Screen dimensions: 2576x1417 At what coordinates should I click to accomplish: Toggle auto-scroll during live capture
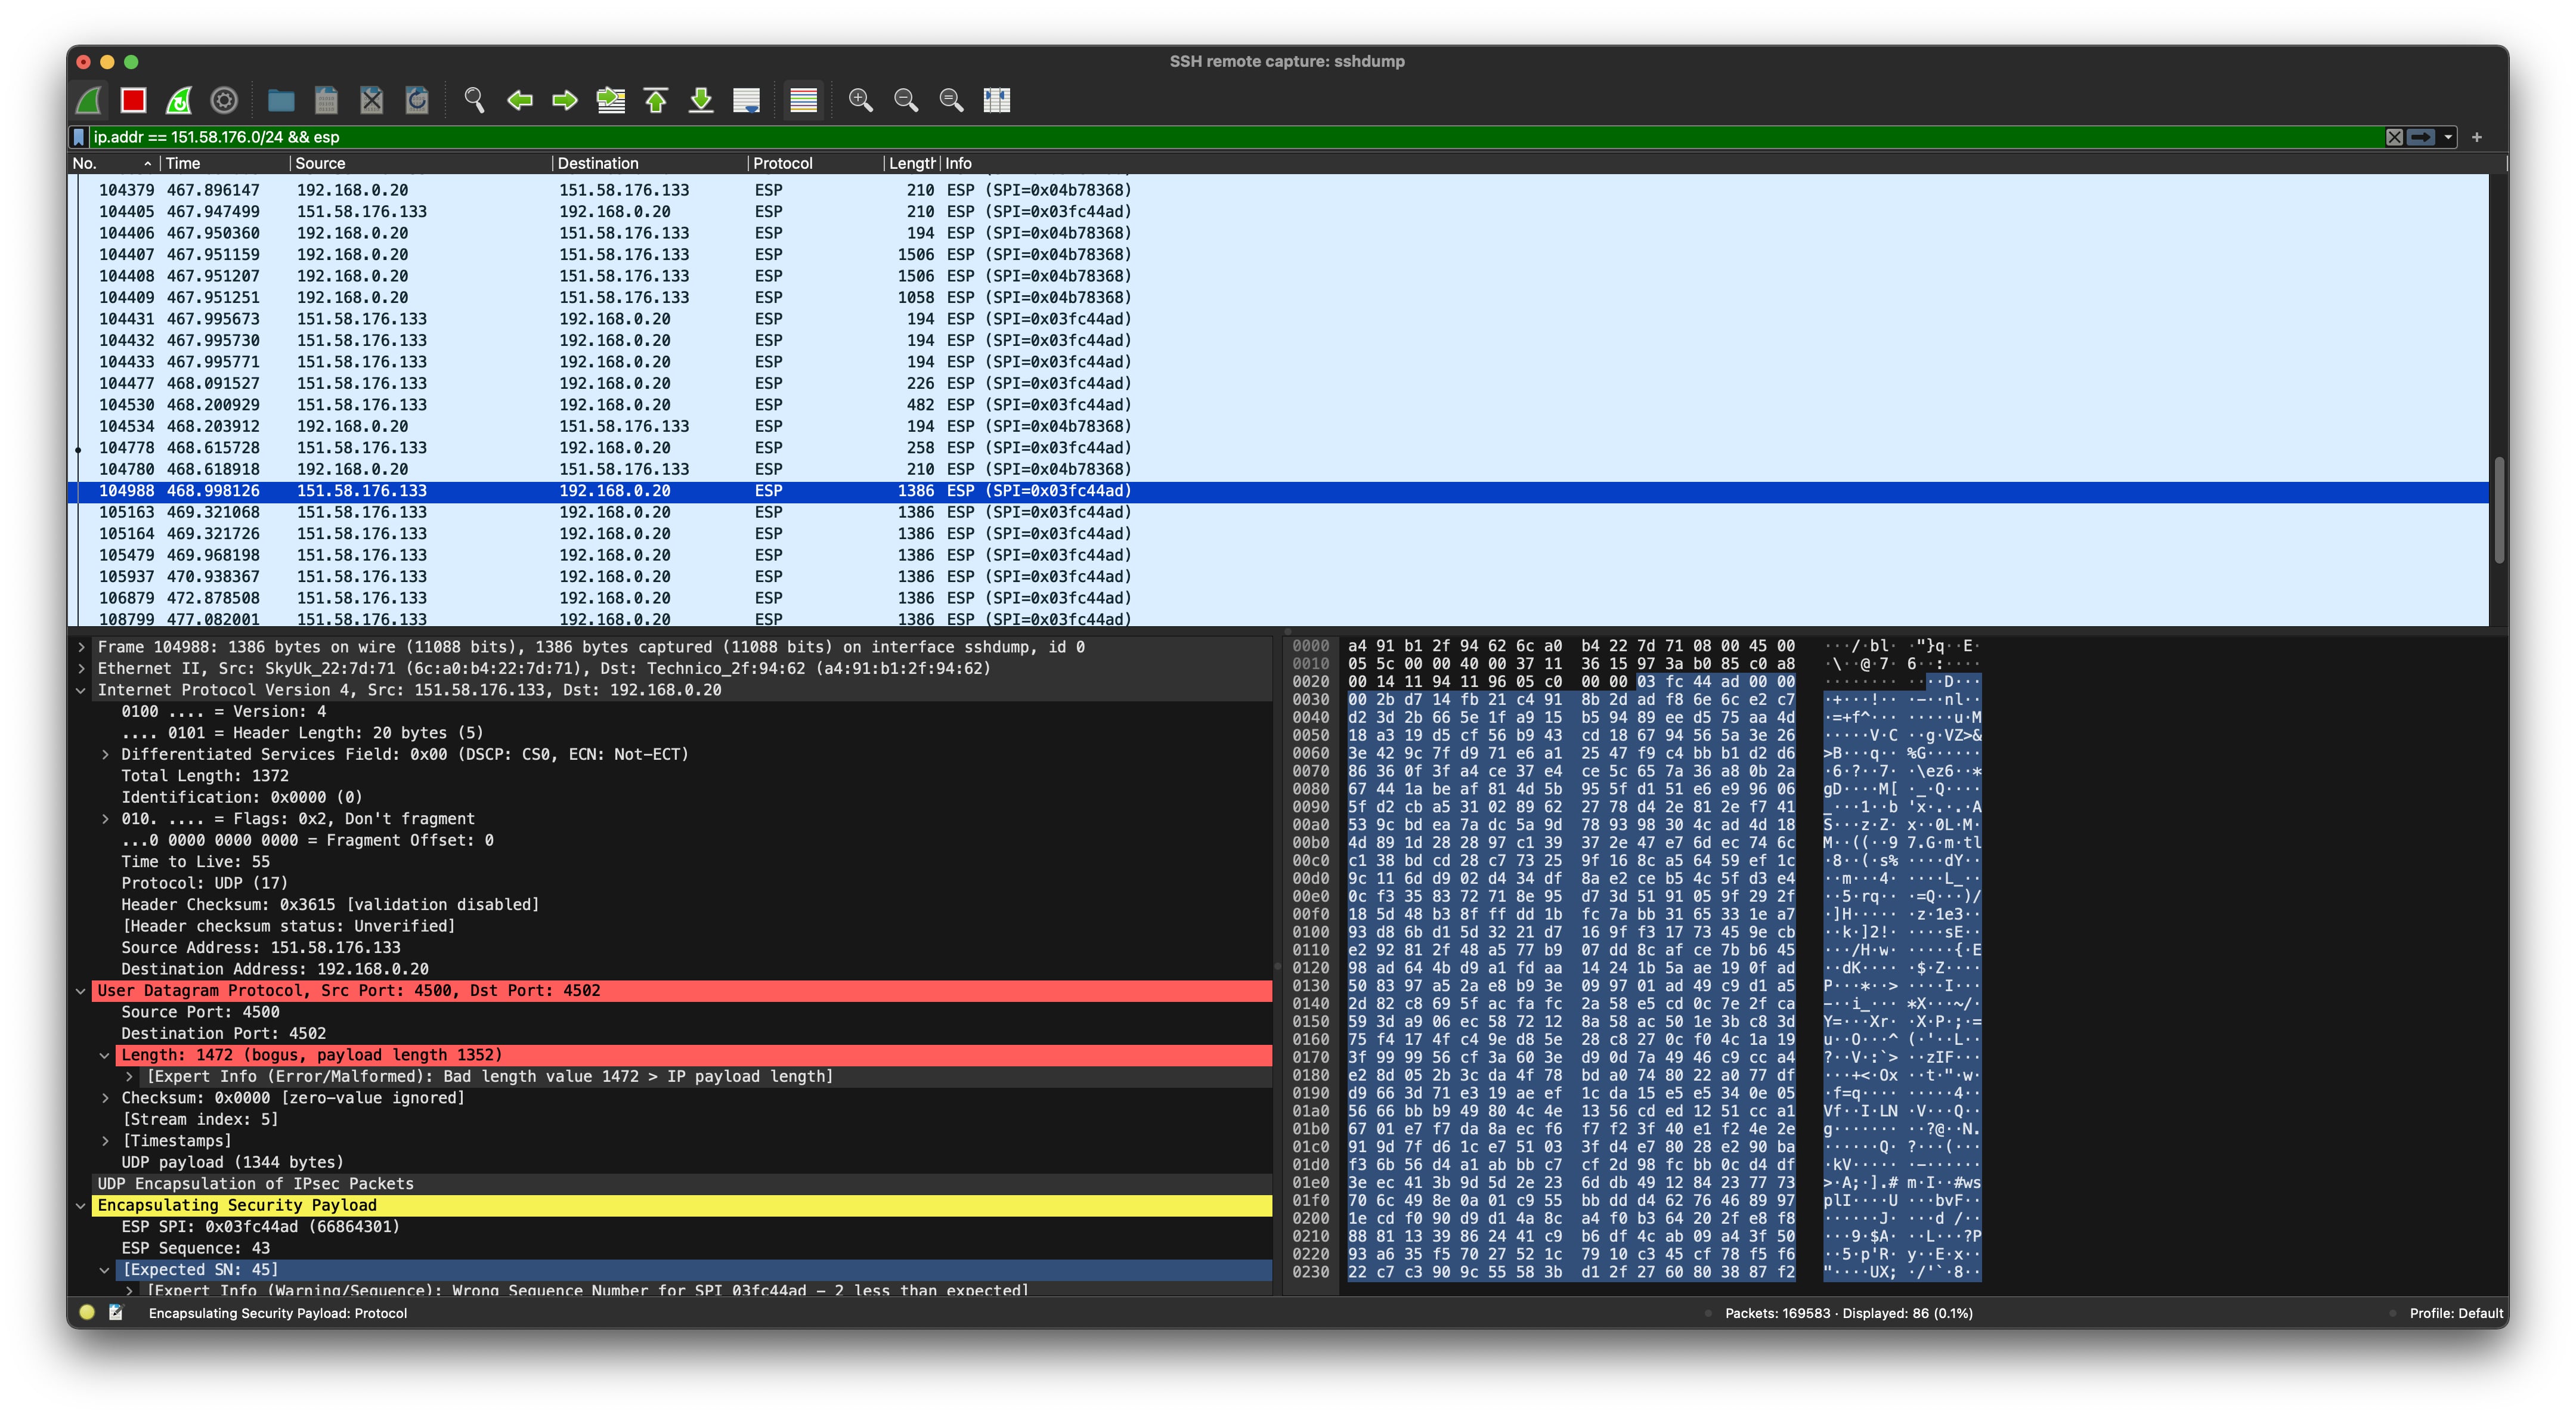click(746, 100)
